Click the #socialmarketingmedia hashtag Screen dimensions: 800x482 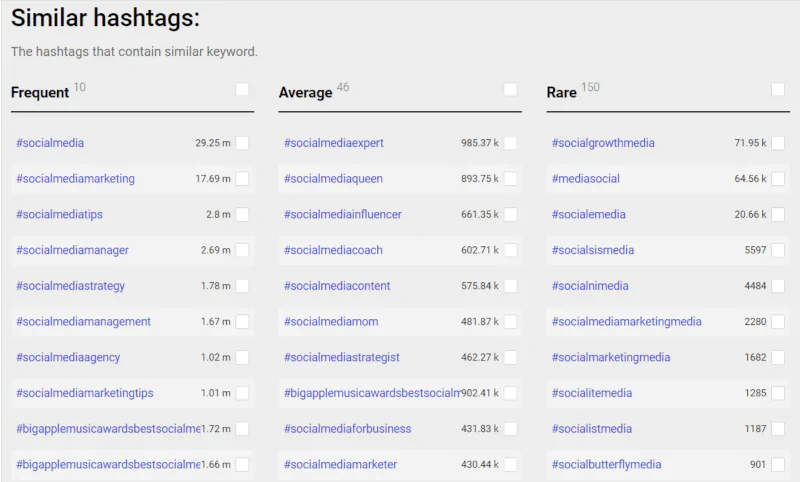611,357
